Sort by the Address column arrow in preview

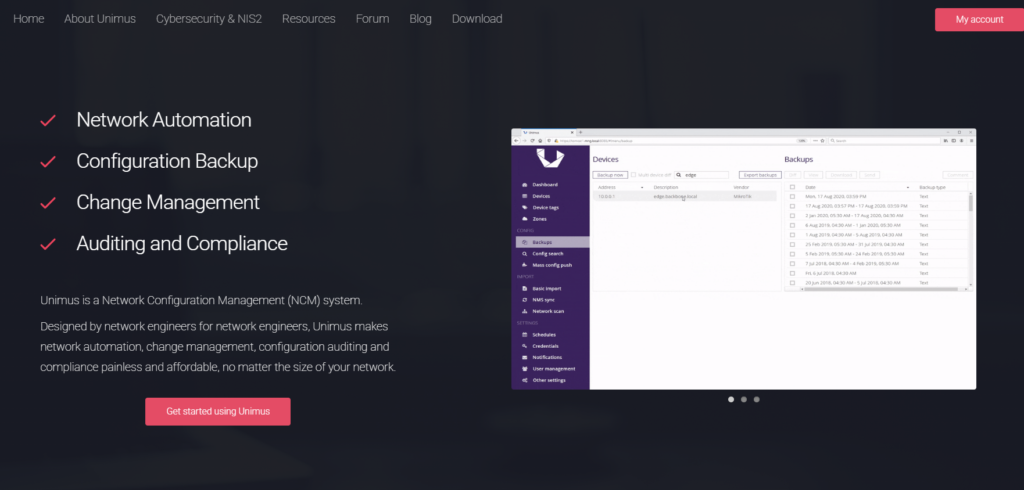642,188
